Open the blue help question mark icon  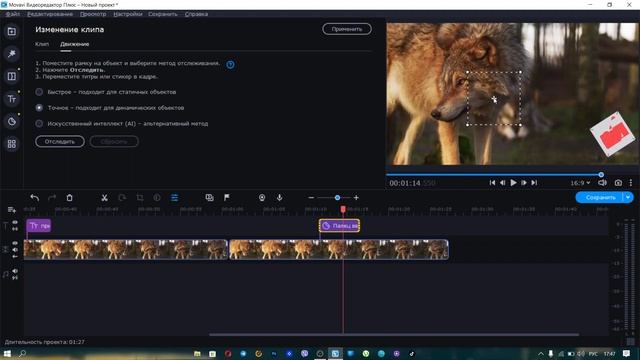[x=230, y=64]
